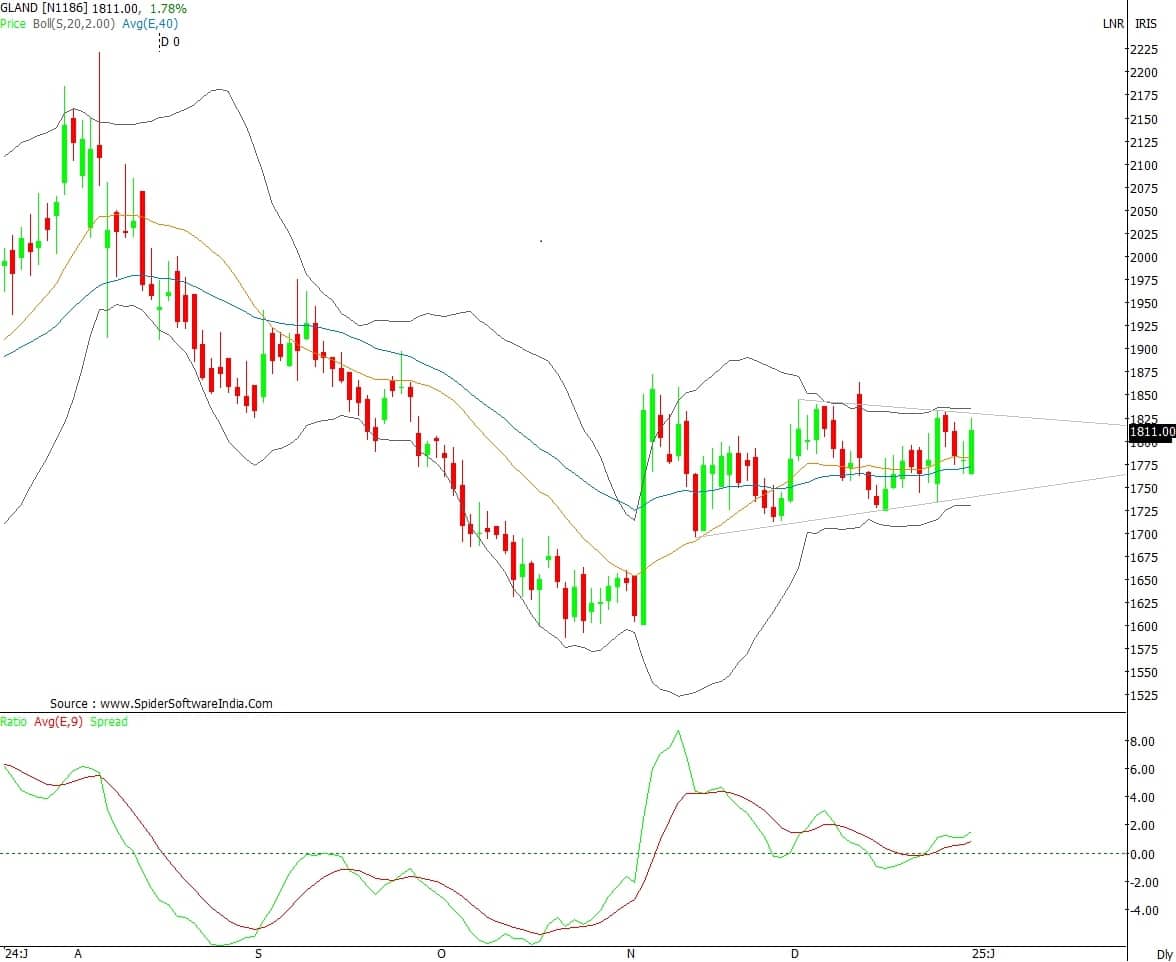Click the black 1811.00 current price tag
Viewport: 1176px width, 962px height.
point(1151,432)
